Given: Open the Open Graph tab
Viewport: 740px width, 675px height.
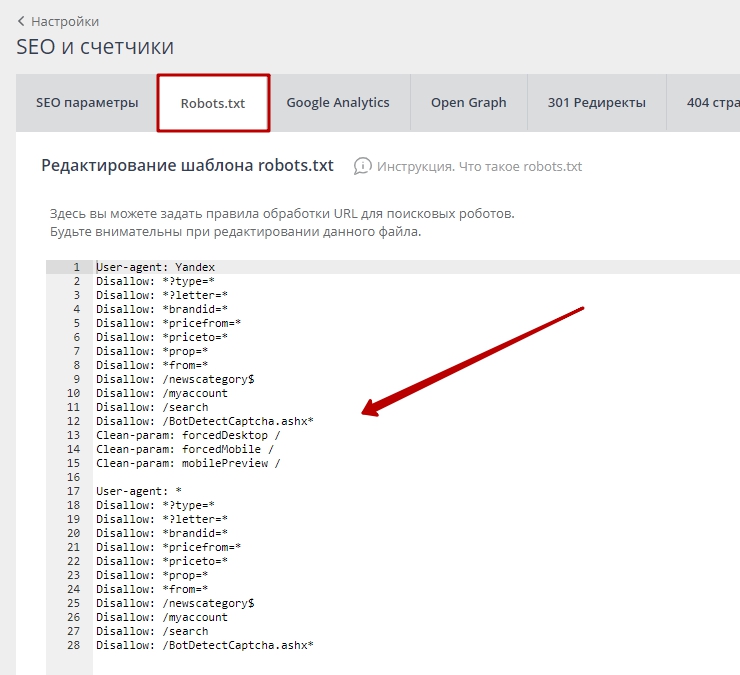Looking at the screenshot, I should click(x=468, y=102).
